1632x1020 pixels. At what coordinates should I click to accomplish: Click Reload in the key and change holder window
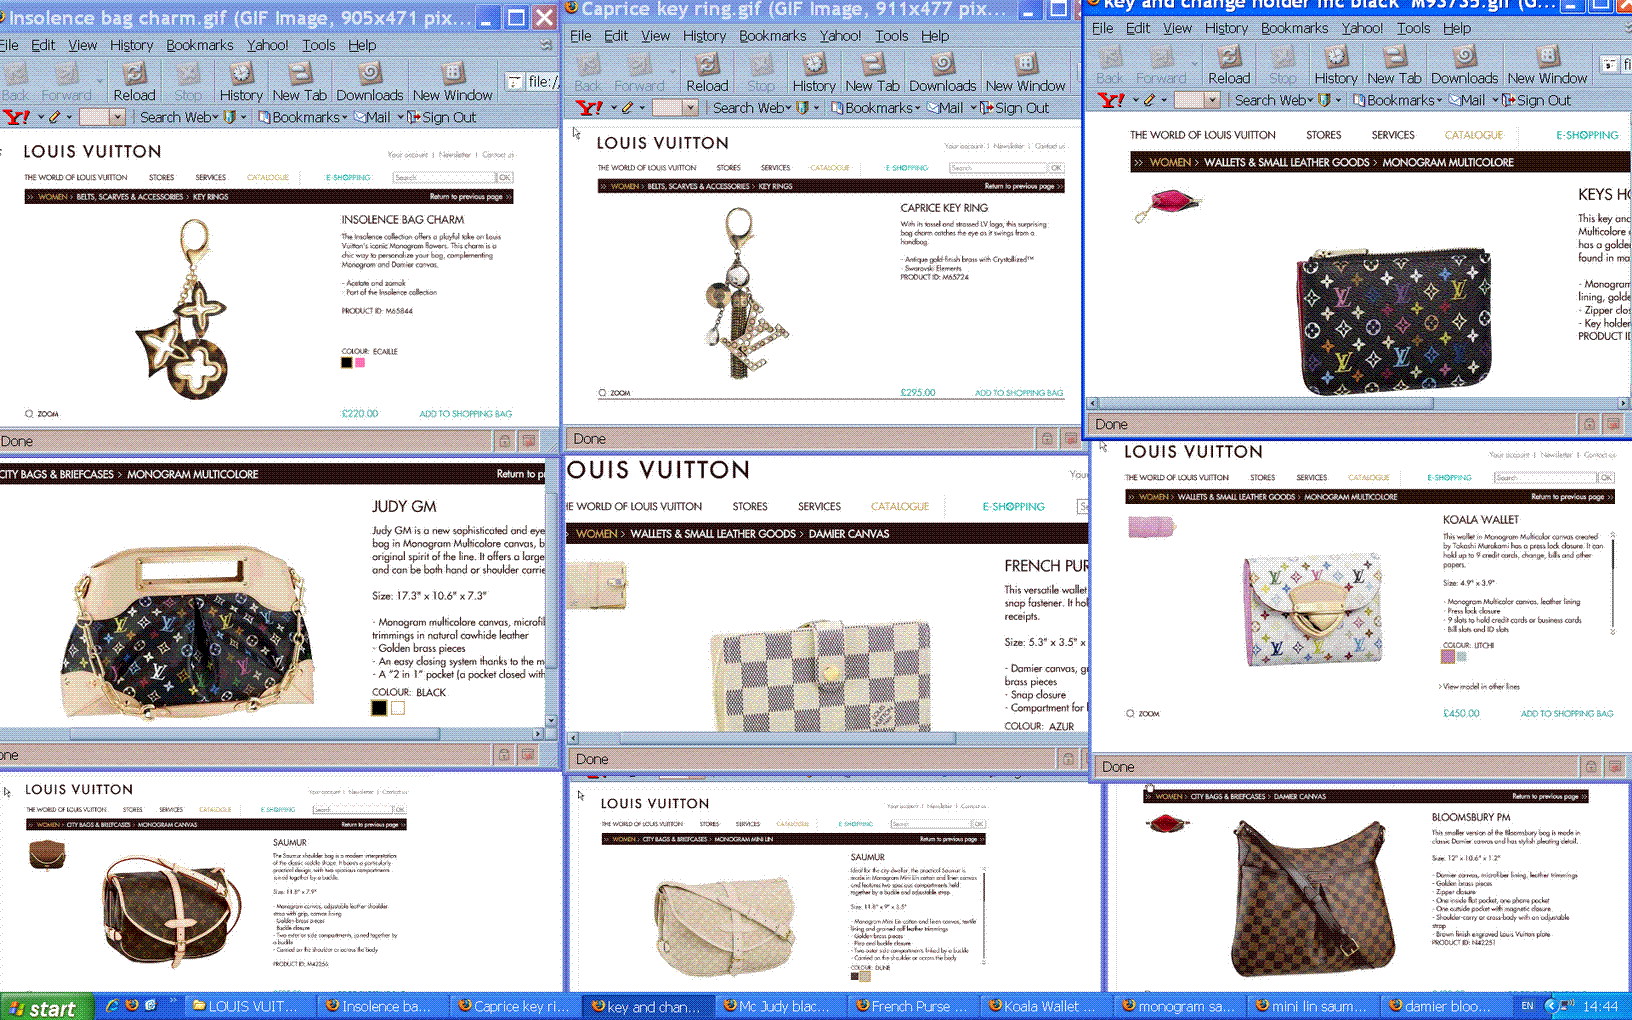1229,65
